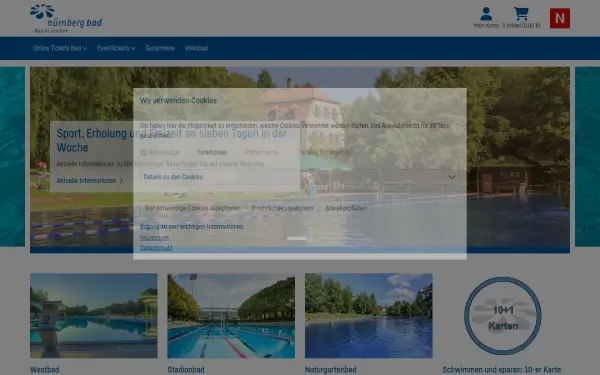Viewport: 600px width, 375px height.
Task: Click the Naturgartenbad title link
Action: [331, 370]
